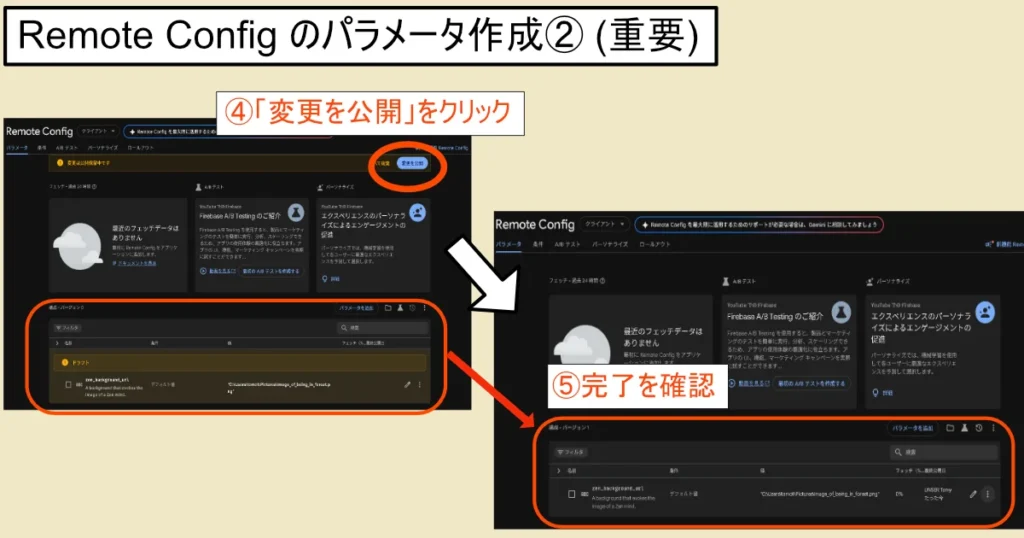
Task: Open クライアント dropdown in step 4 screenshot
Action: point(98,131)
